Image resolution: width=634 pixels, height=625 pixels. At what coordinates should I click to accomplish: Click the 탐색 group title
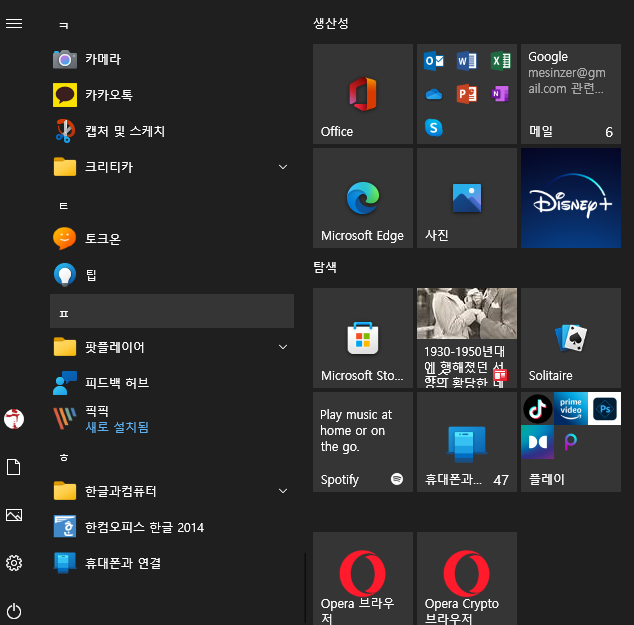click(x=325, y=267)
